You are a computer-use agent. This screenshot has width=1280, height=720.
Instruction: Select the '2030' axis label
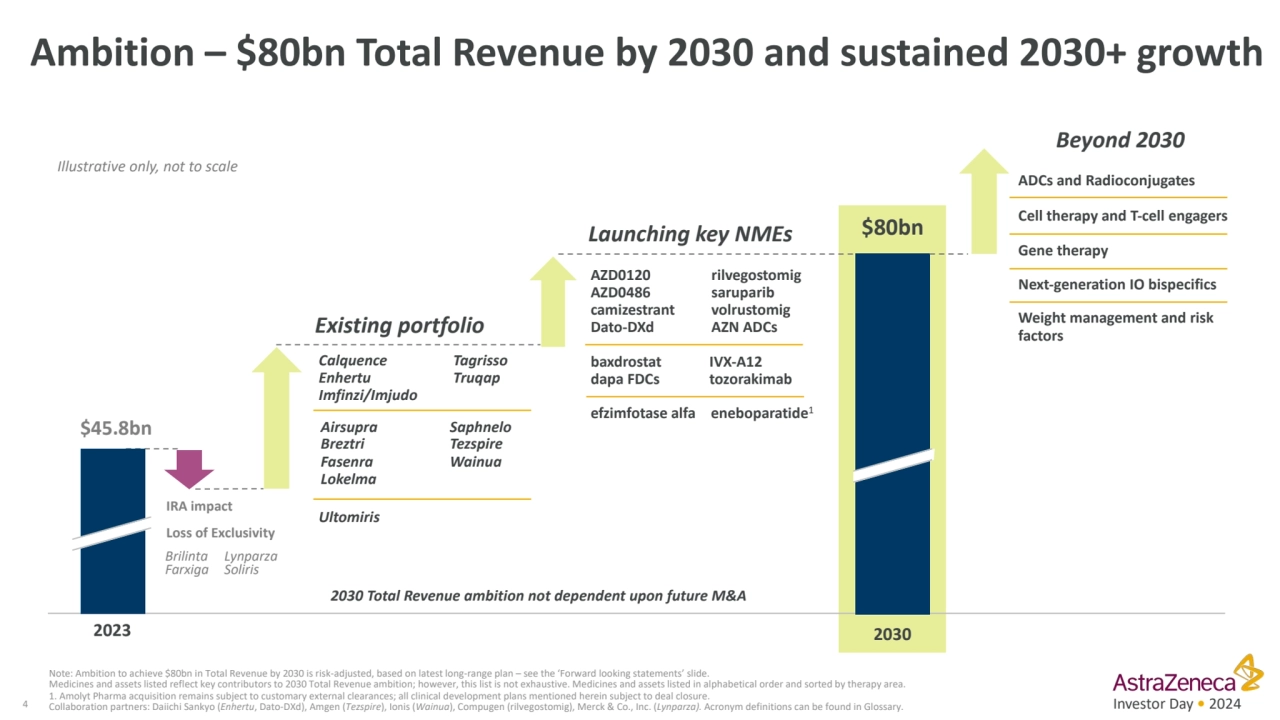892,634
